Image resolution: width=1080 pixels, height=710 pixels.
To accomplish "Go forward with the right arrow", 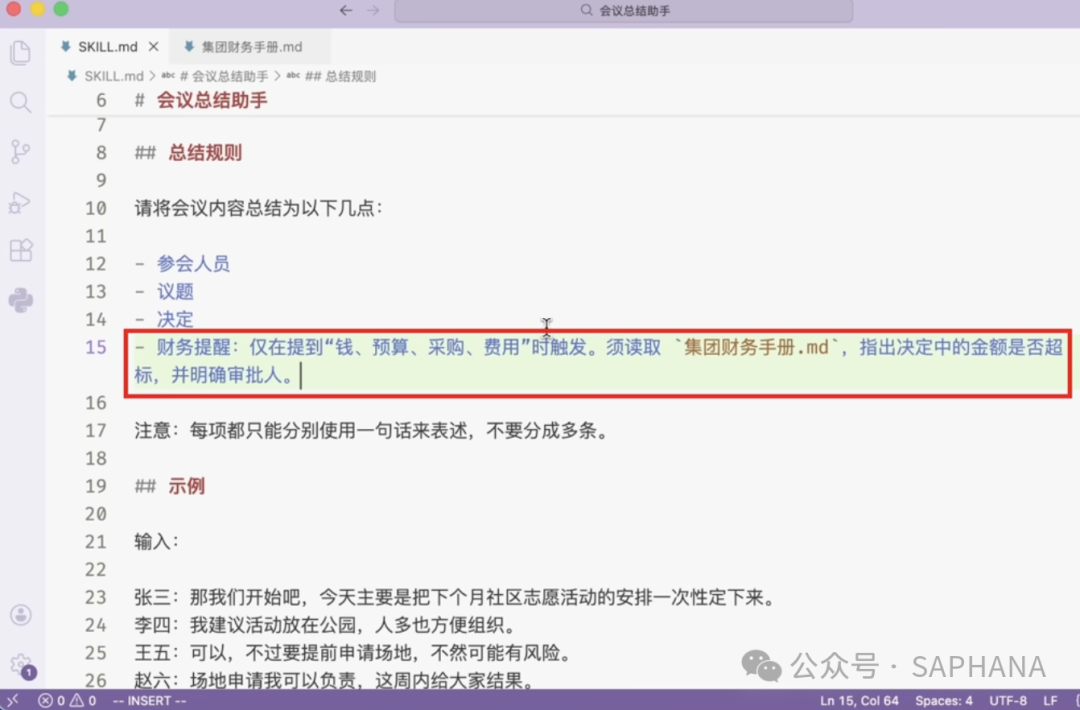I will coord(373,10).
